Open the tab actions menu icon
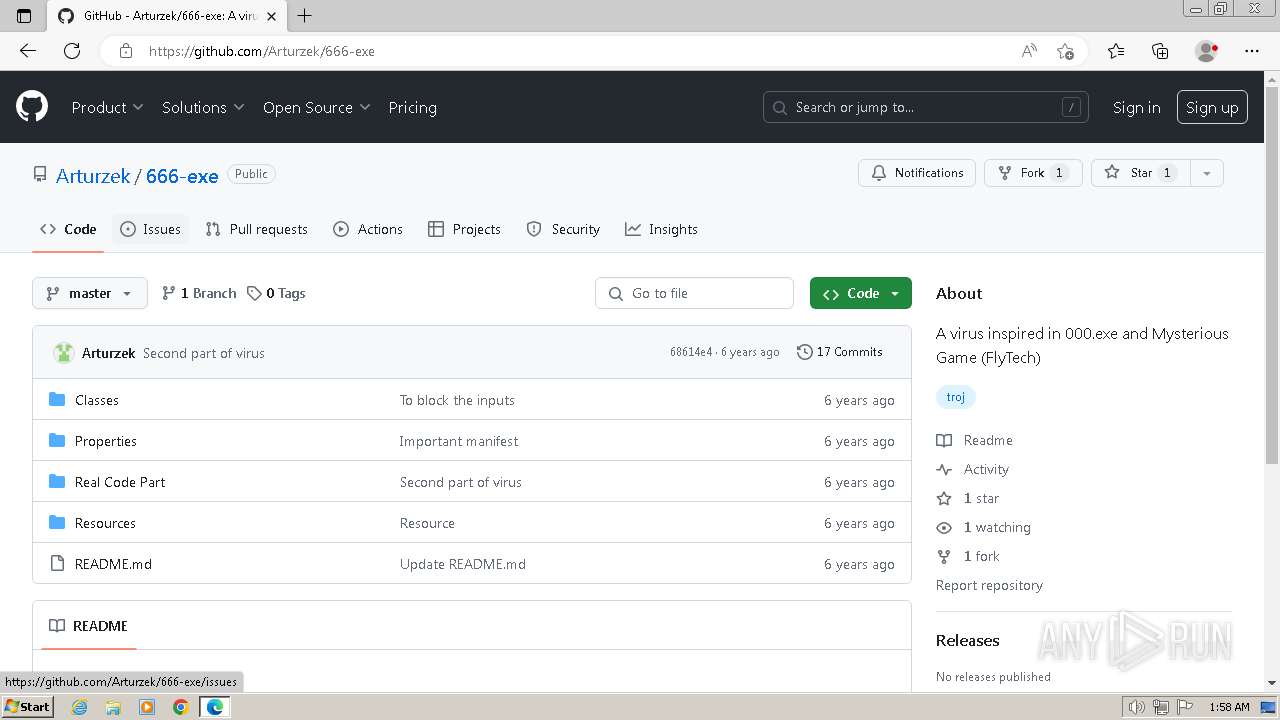The image size is (1280, 720). (24, 16)
